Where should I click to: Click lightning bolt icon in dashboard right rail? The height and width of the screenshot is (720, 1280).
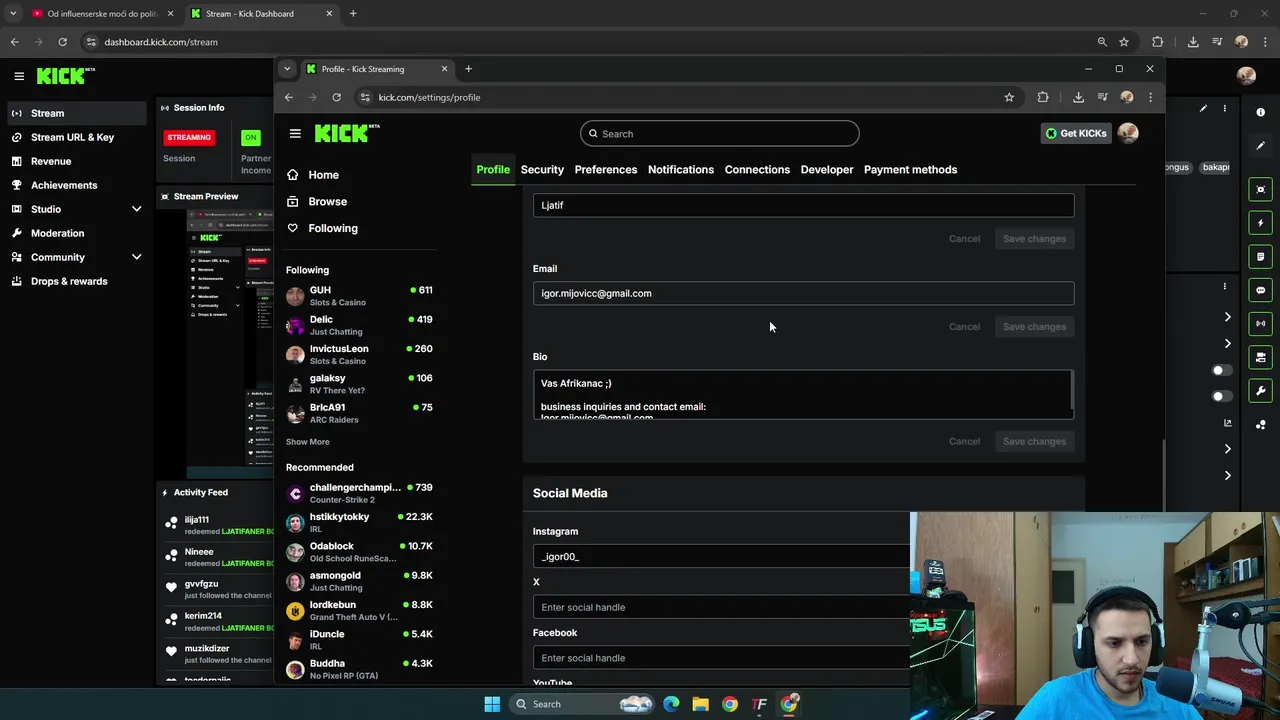[1260, 223]
